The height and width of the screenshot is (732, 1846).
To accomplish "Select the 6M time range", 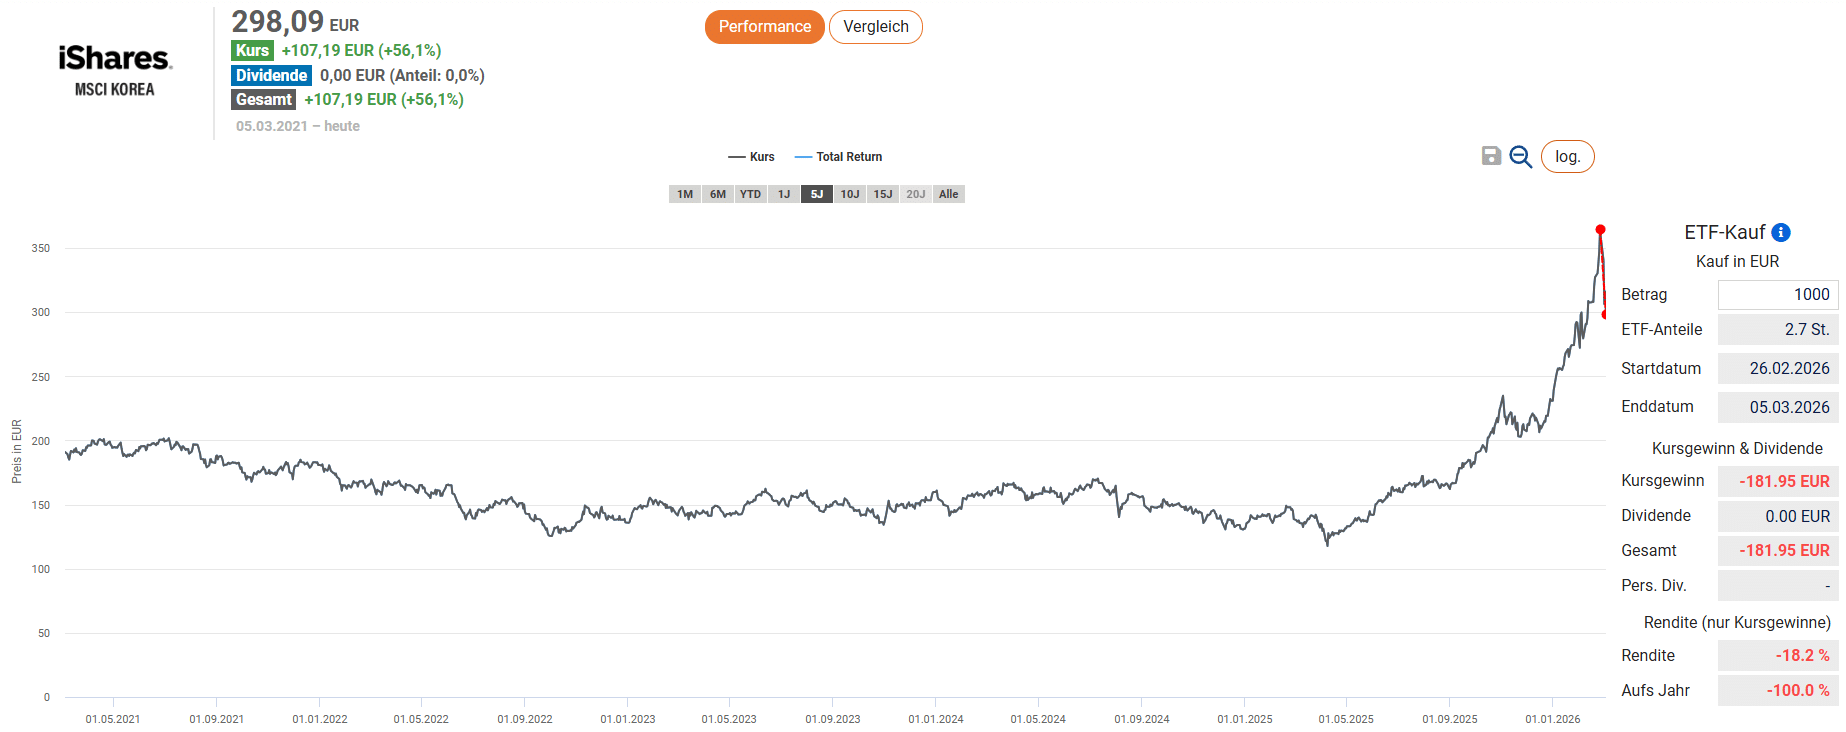I will pos(718,194).
